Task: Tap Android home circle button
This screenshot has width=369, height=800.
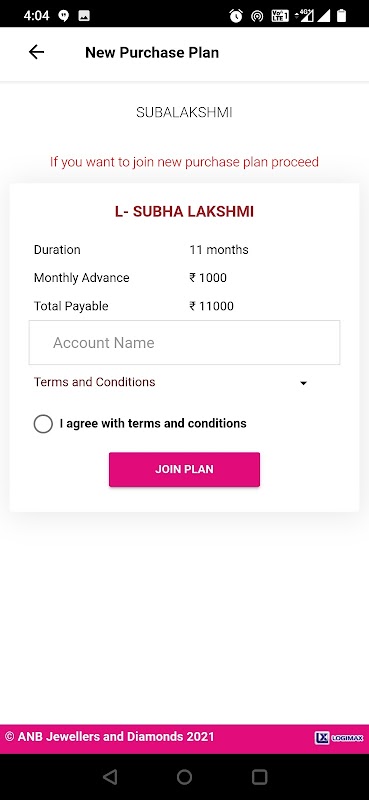Action: (x=184, y=777)
